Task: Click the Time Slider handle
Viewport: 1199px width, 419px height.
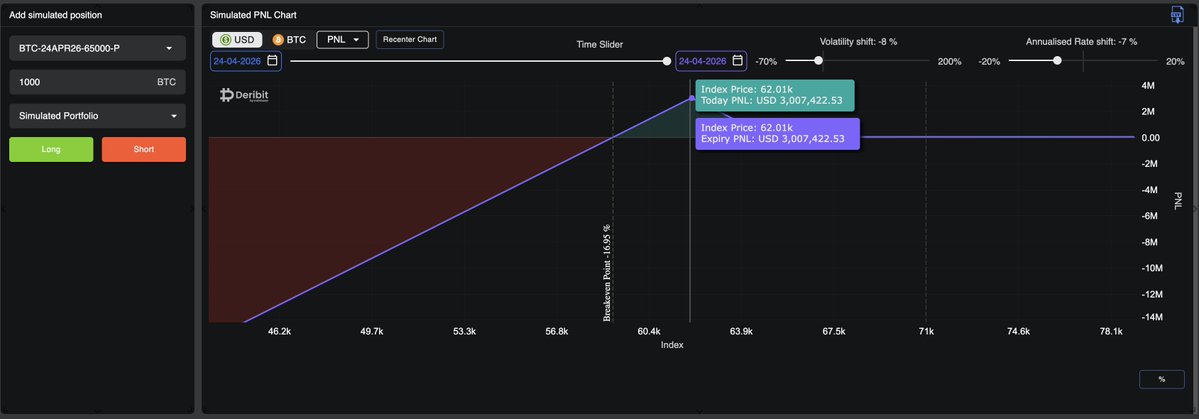Action: [x=667, y=61]
